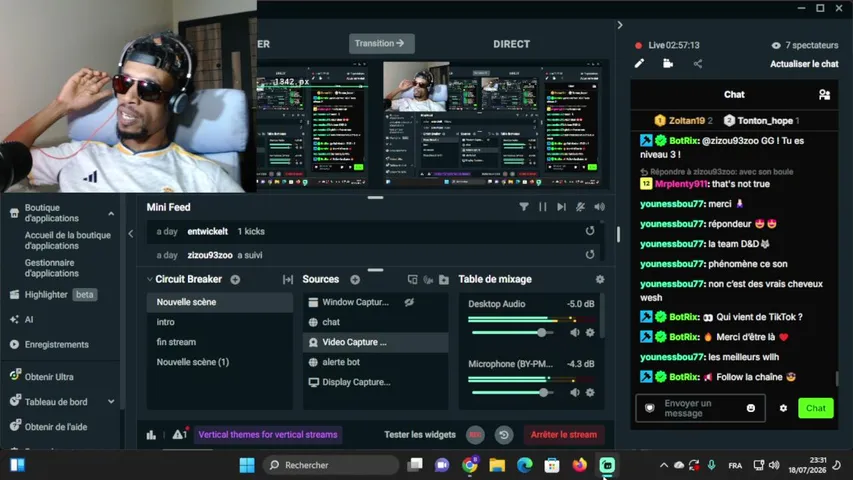Open the warning notifications icon
Viewport: 853px width, 480px height.
(x=179, y=434)
